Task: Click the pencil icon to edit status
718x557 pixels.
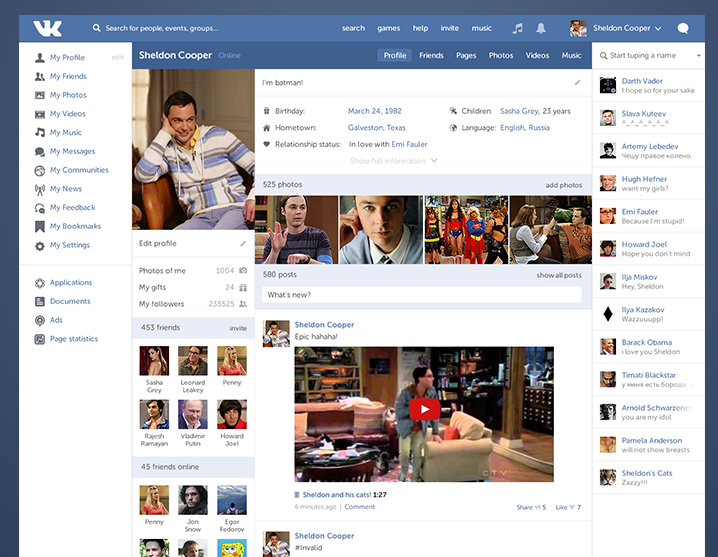Action: coord(577,82)
